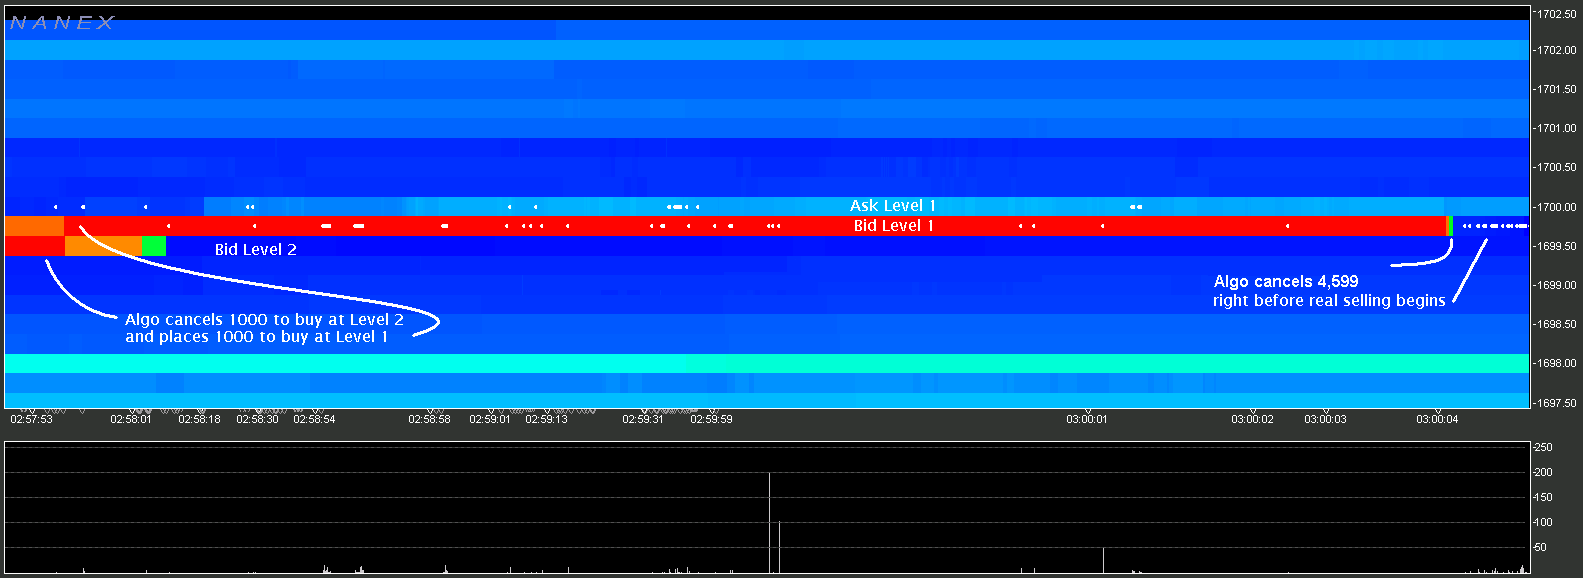Click the orange segment on Bid Level 2 row
The height and width of the screenshot is (578, 1583).
103,246
